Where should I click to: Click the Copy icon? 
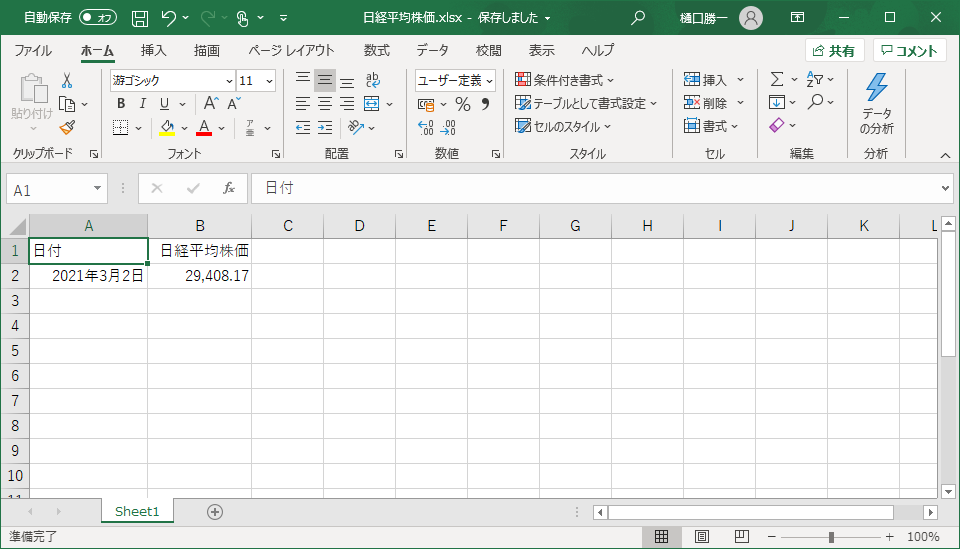click(67, 104)
